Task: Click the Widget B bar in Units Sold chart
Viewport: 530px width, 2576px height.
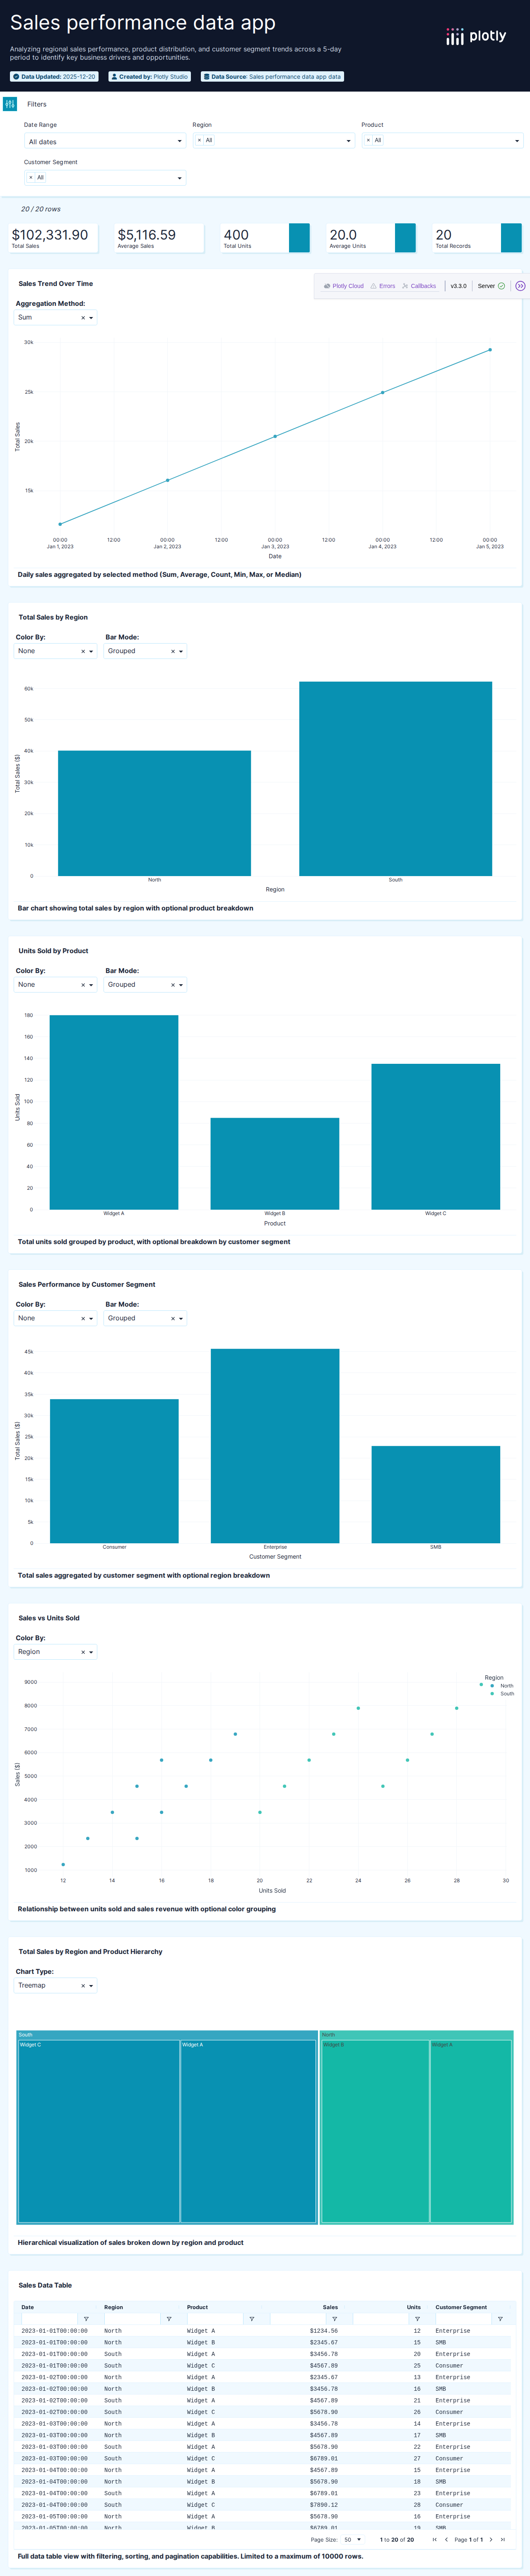Action: coord(275,1164)
